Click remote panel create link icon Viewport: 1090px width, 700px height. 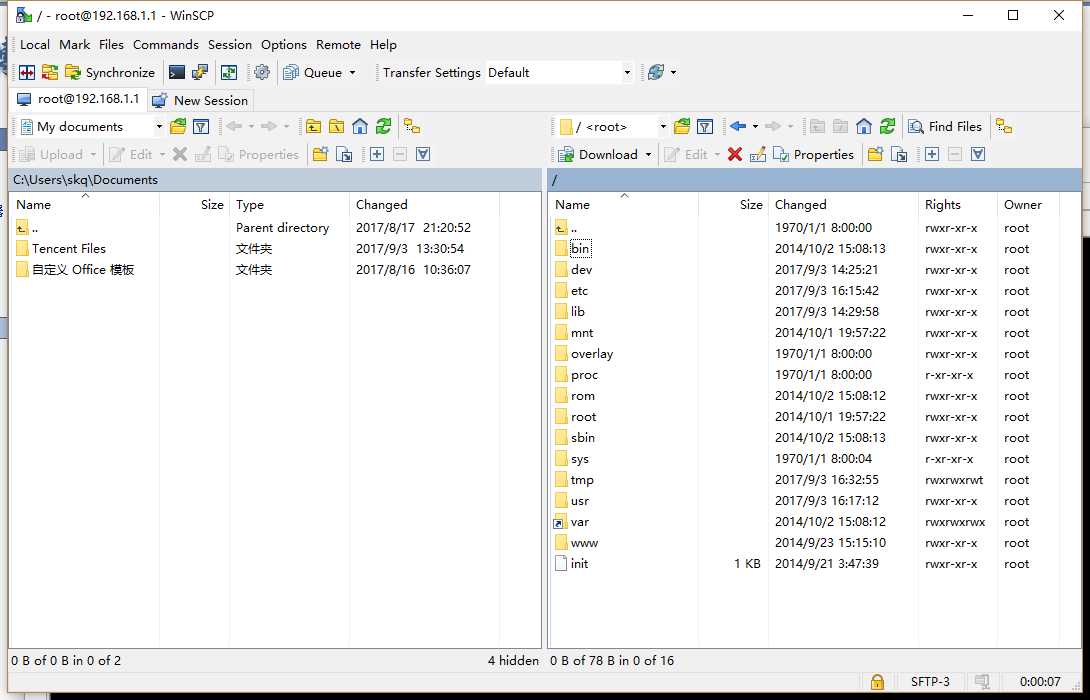(899, 154)
